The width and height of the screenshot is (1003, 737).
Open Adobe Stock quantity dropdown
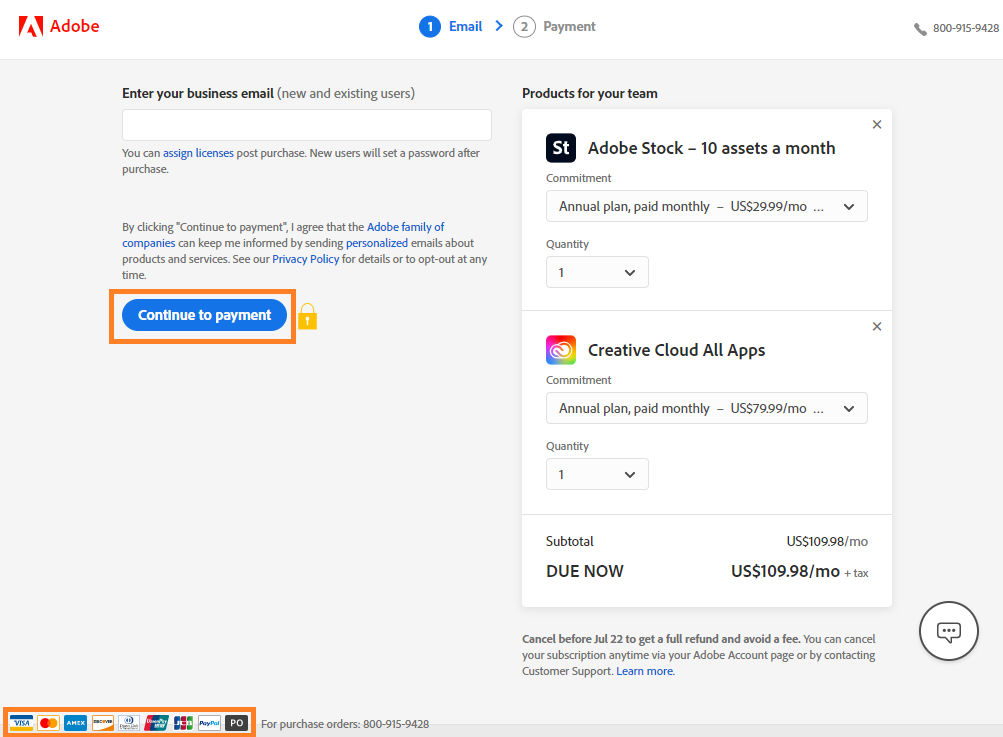pos(597,273)
